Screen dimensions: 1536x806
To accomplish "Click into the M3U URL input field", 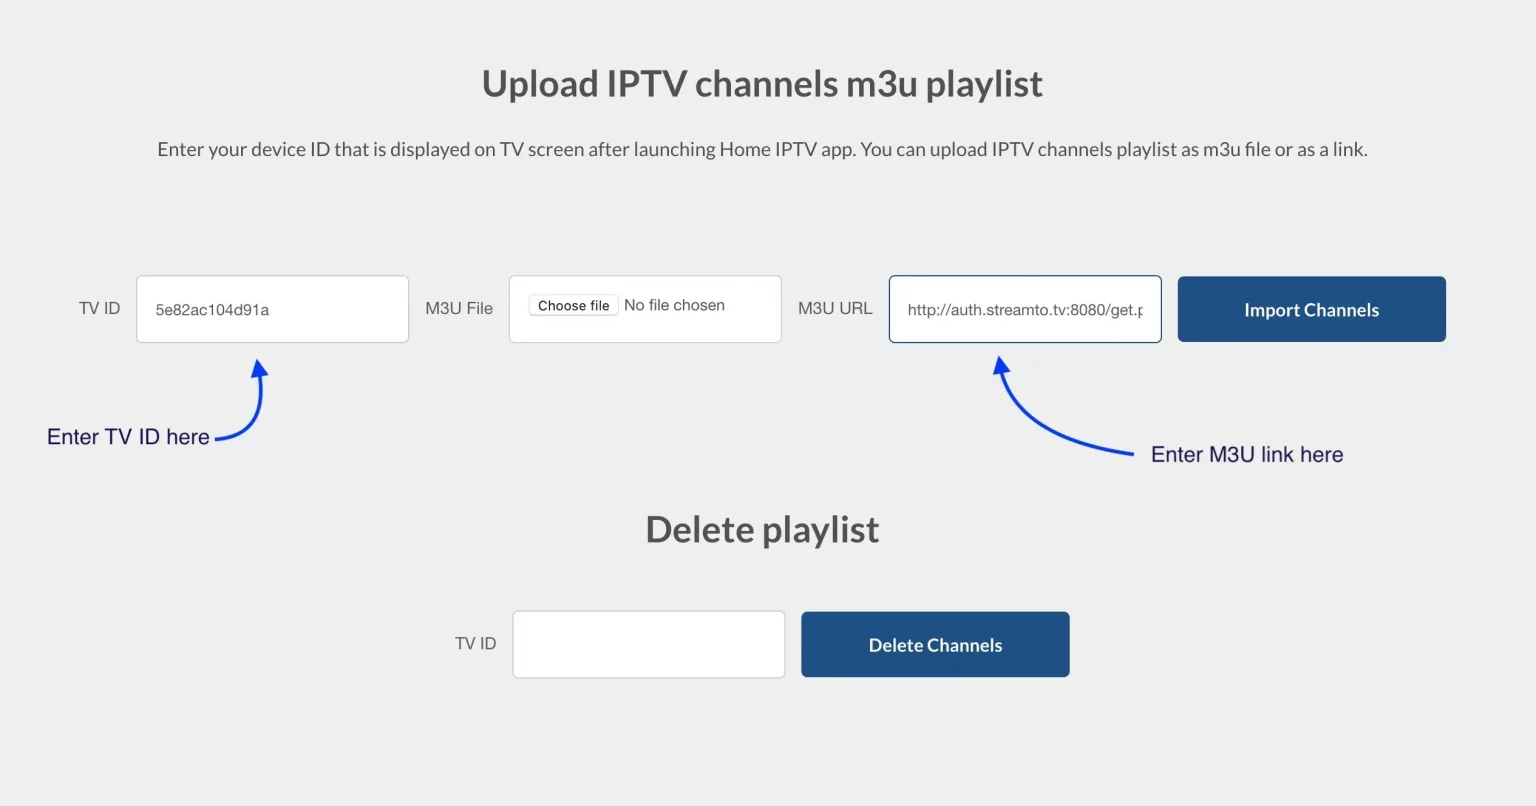I will tap(1025, 309).
